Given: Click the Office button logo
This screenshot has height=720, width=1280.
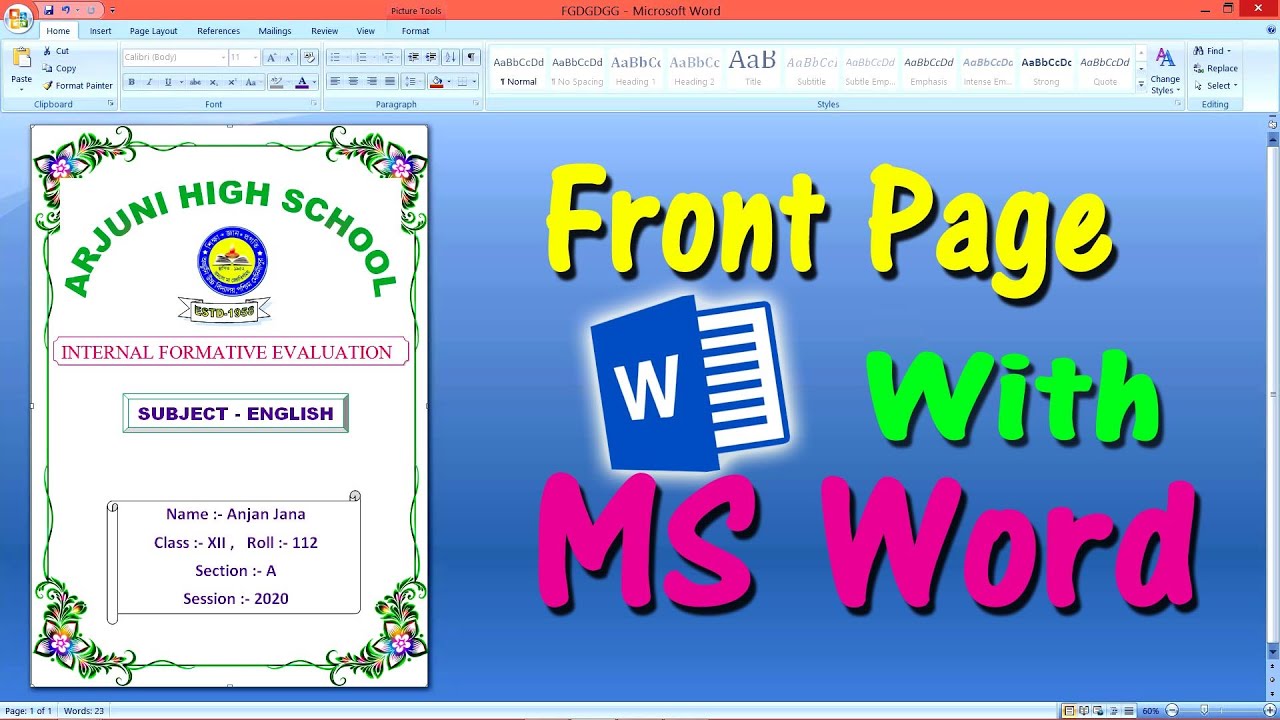Looking at the screenshot, I should pyautogui.click(x=18, y=18).
